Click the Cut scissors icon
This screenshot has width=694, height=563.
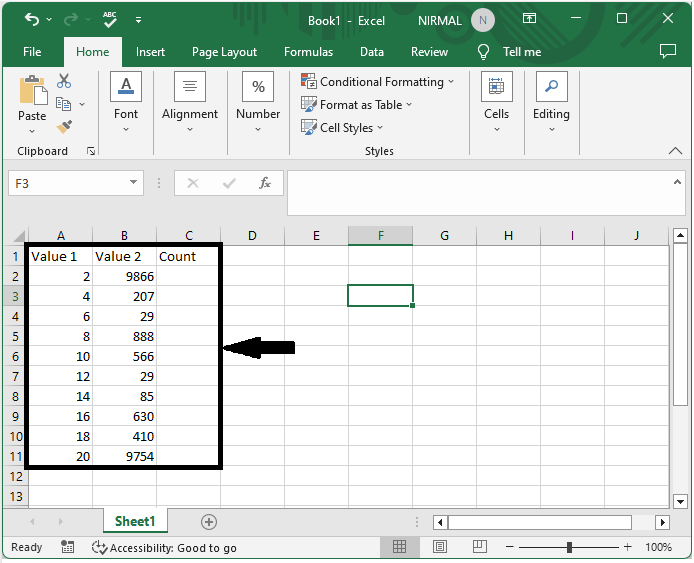pos(64,81)
